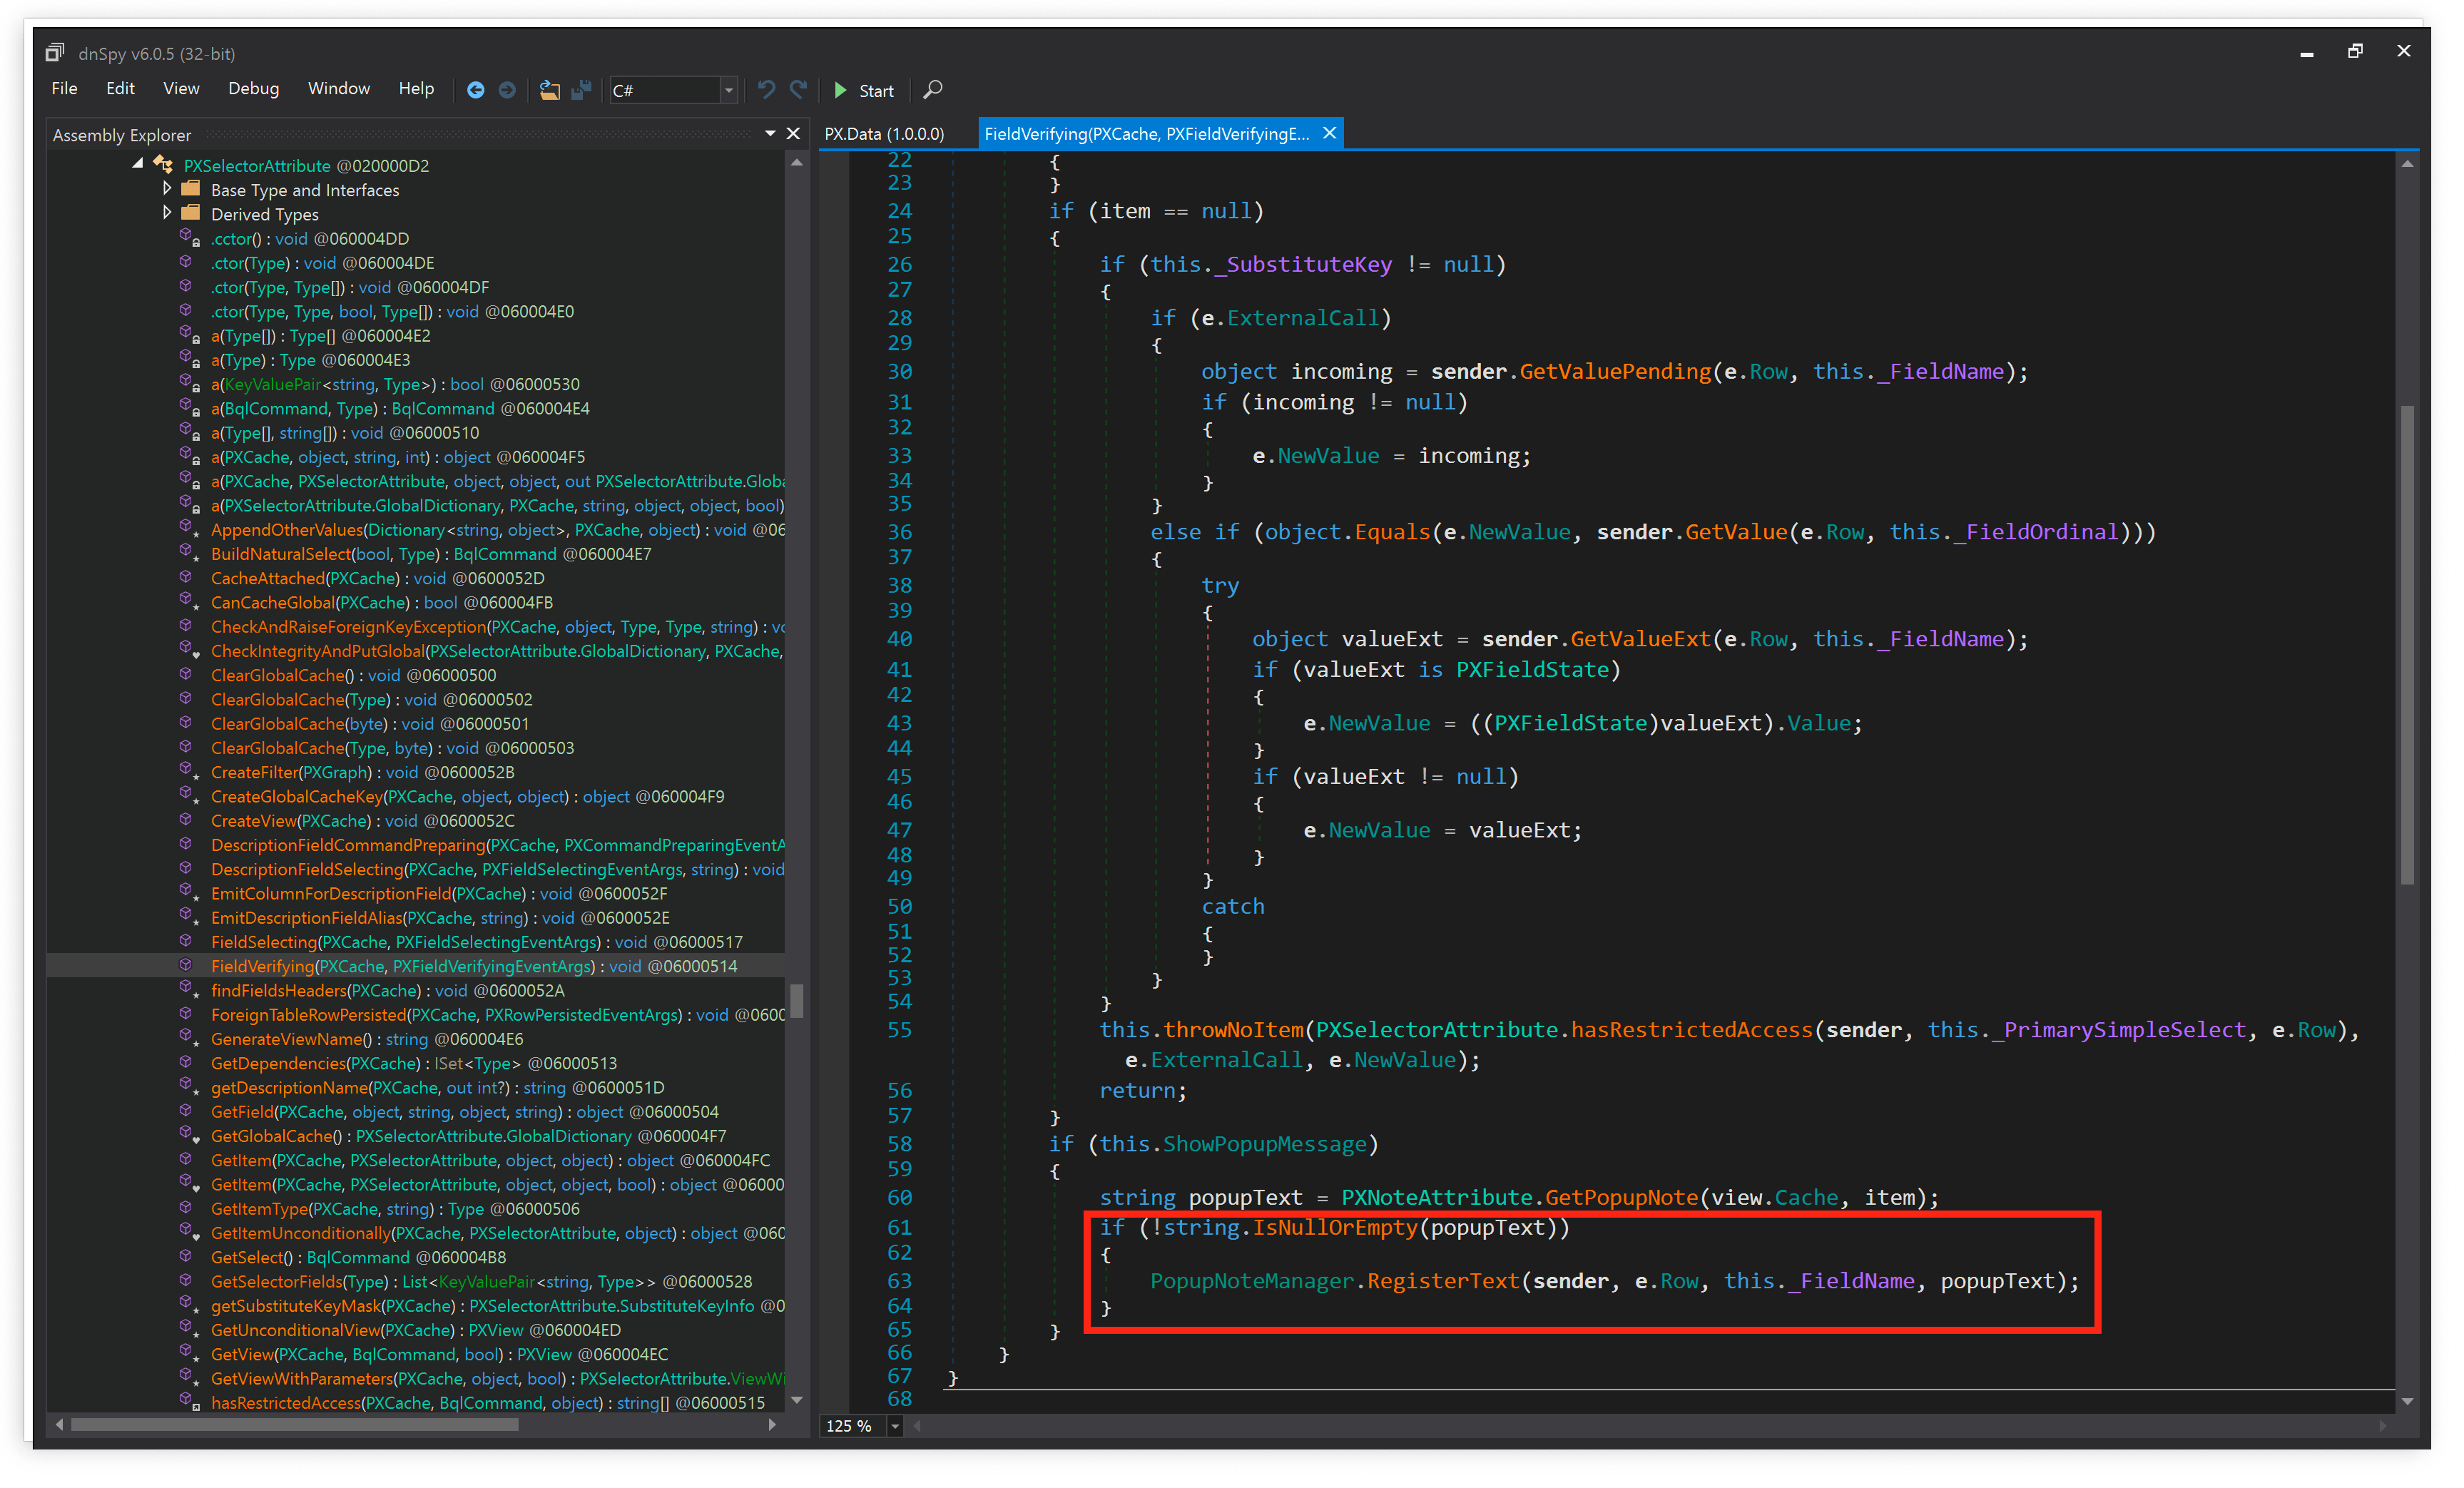This screenshot has height=1488, width=2464.
Task: Click the Navigate Backward arrow icon
Action: (x=476, y=91)
